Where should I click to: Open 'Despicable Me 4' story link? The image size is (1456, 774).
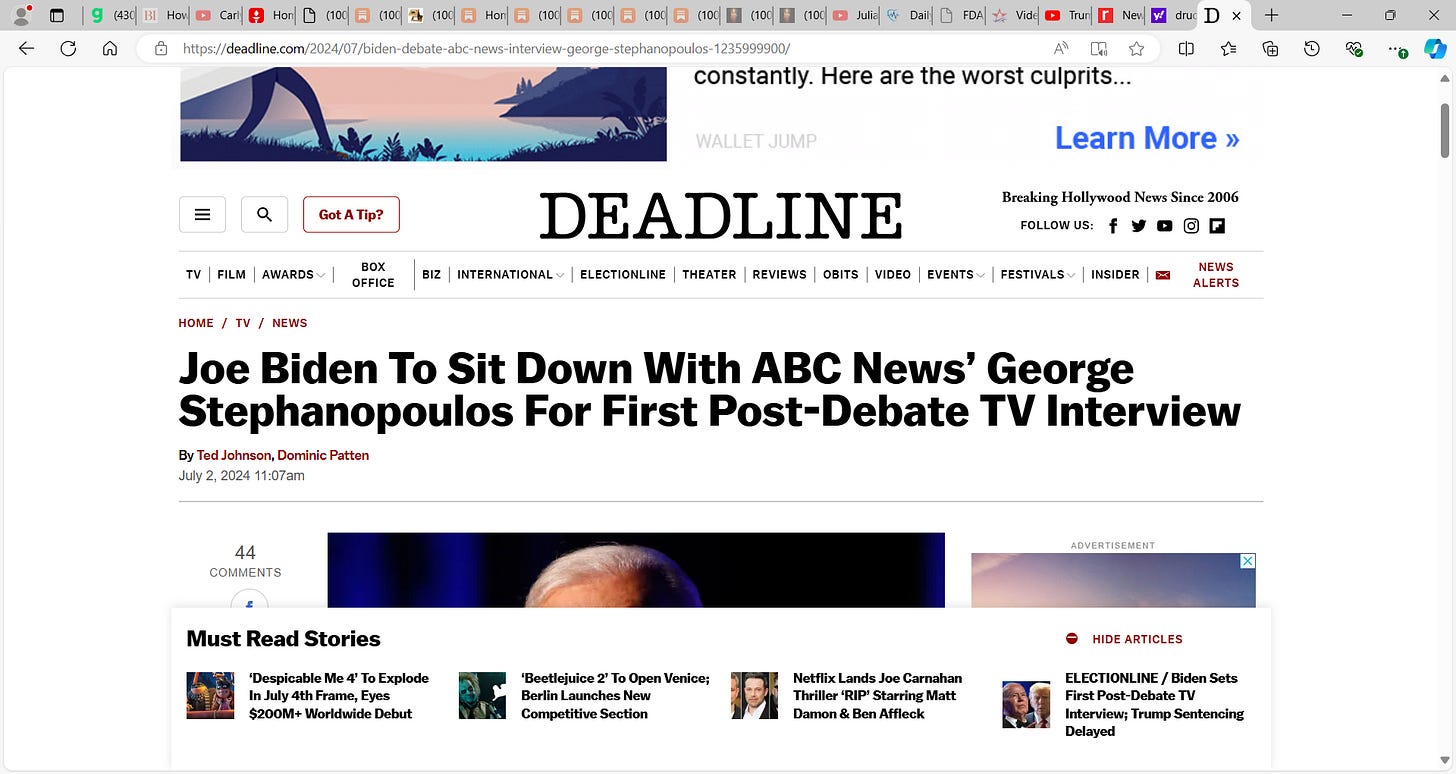(x=339, y=696)
